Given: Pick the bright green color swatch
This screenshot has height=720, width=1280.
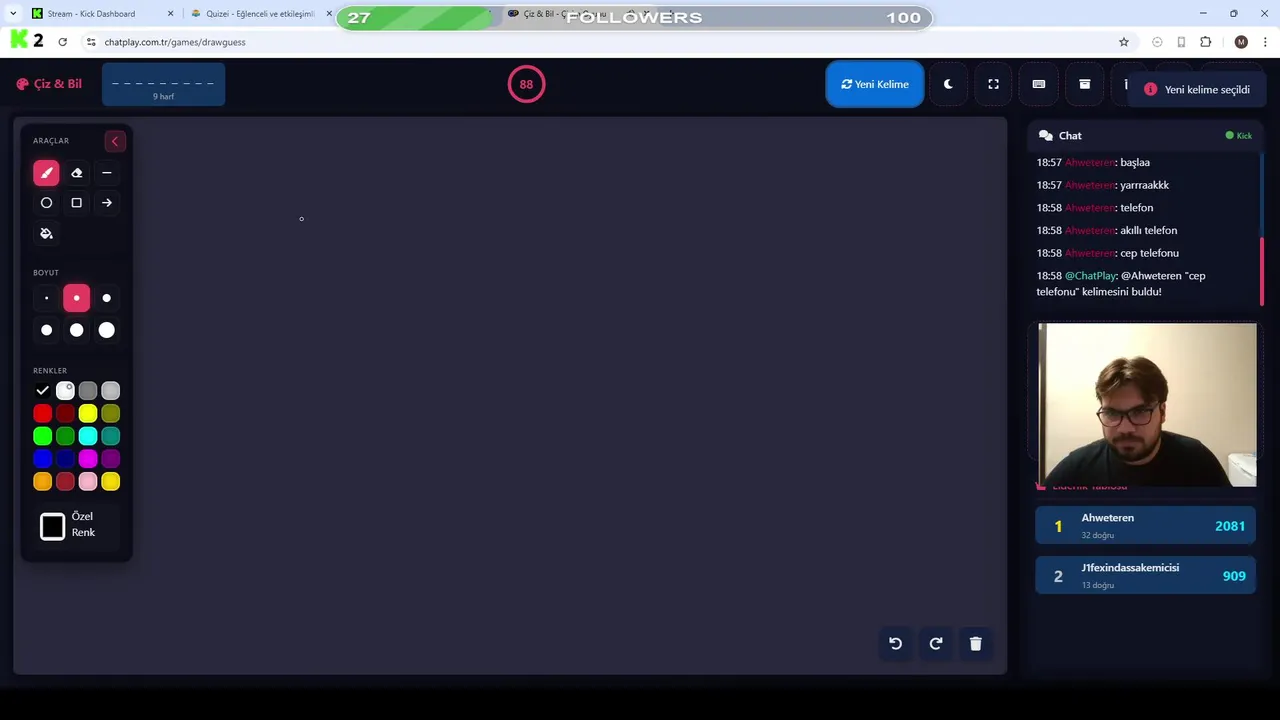Looking at the screenshot, I should click(x=42, y=436).
